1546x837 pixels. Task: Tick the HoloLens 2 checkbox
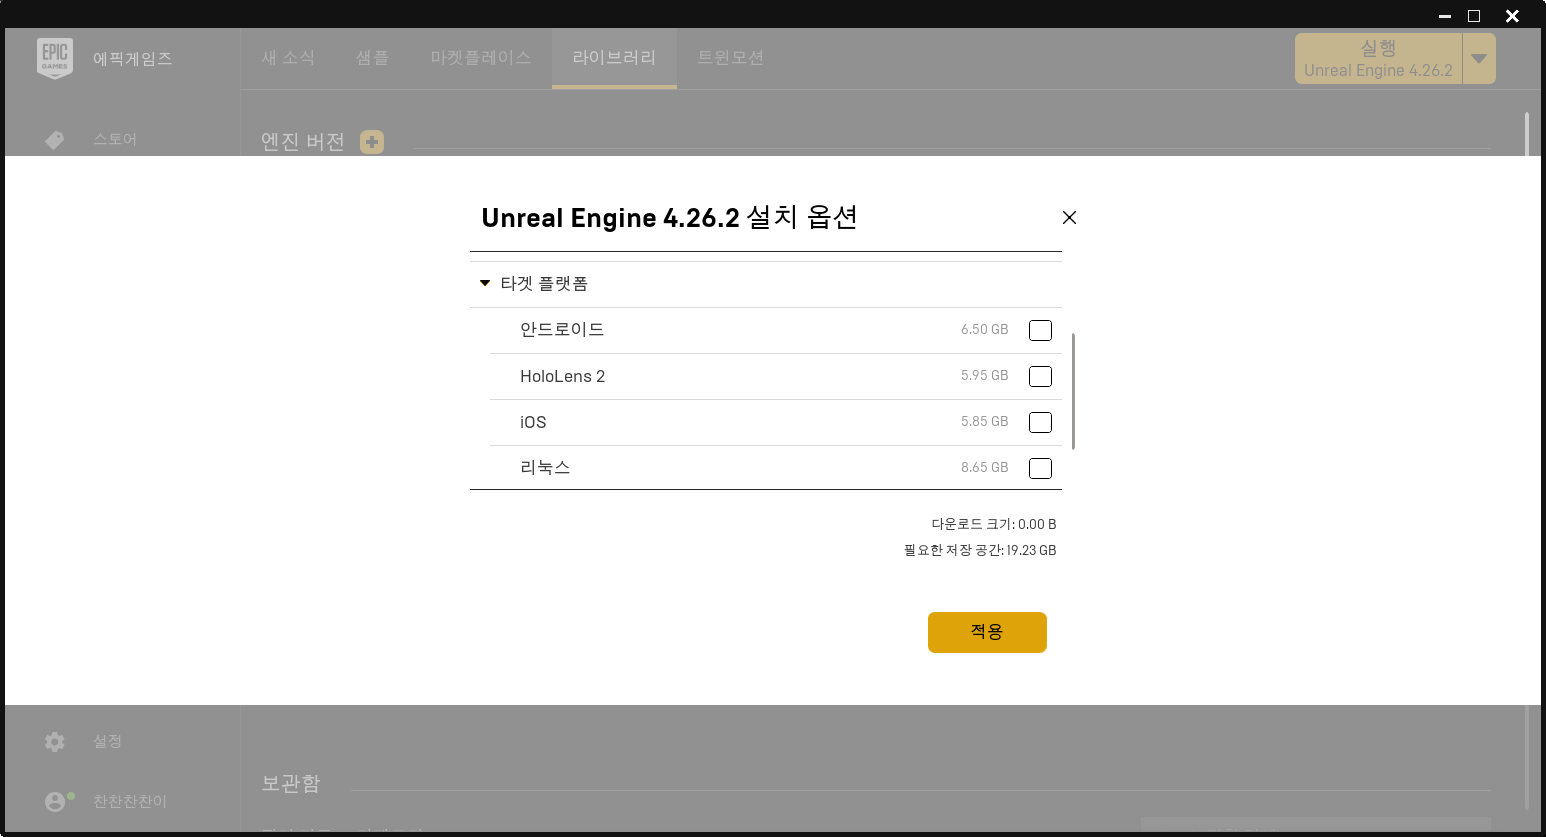[1040, 376]
